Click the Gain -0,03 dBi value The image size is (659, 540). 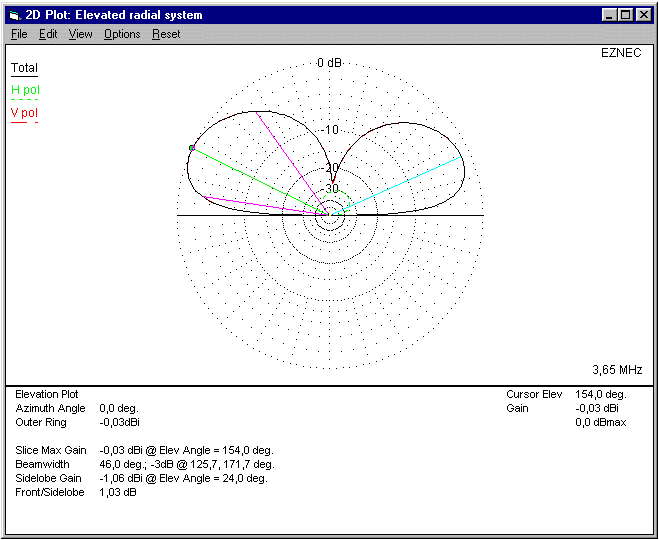tap(597, 408)
